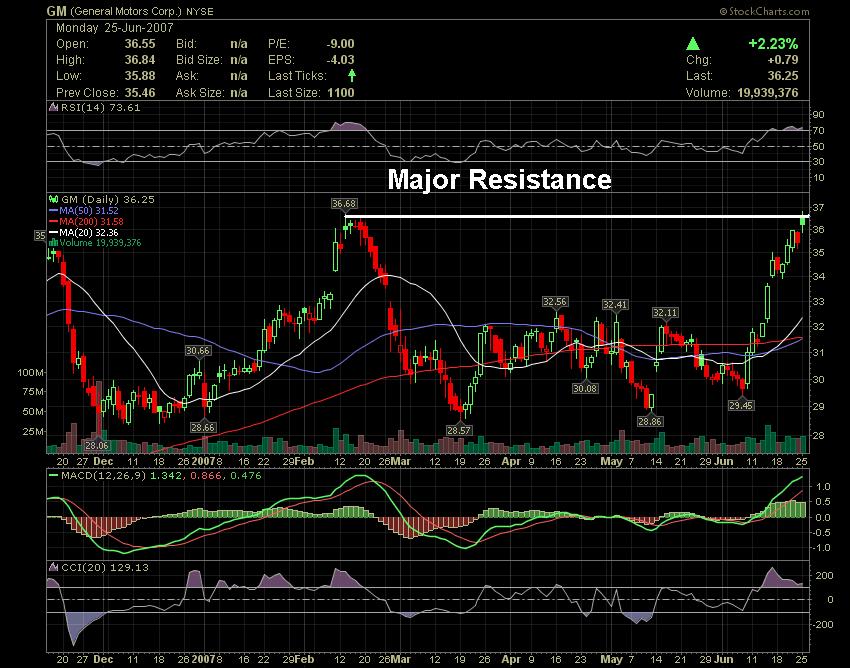The height and width of the screenshot is (668, 850).
Task: Click the High value 36.84
Action: [x=140, y=60]
